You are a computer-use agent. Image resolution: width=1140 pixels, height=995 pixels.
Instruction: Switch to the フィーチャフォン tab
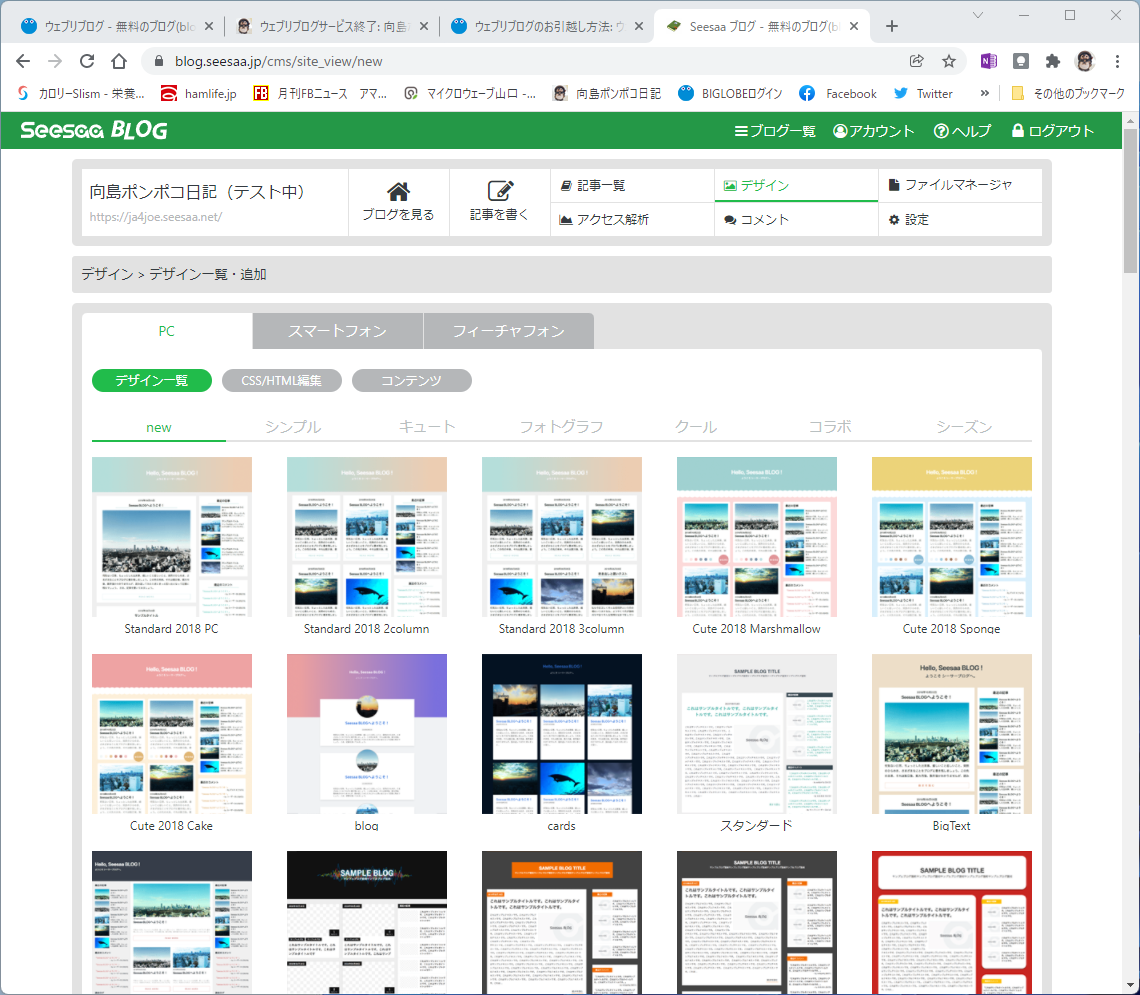[508, 331]
